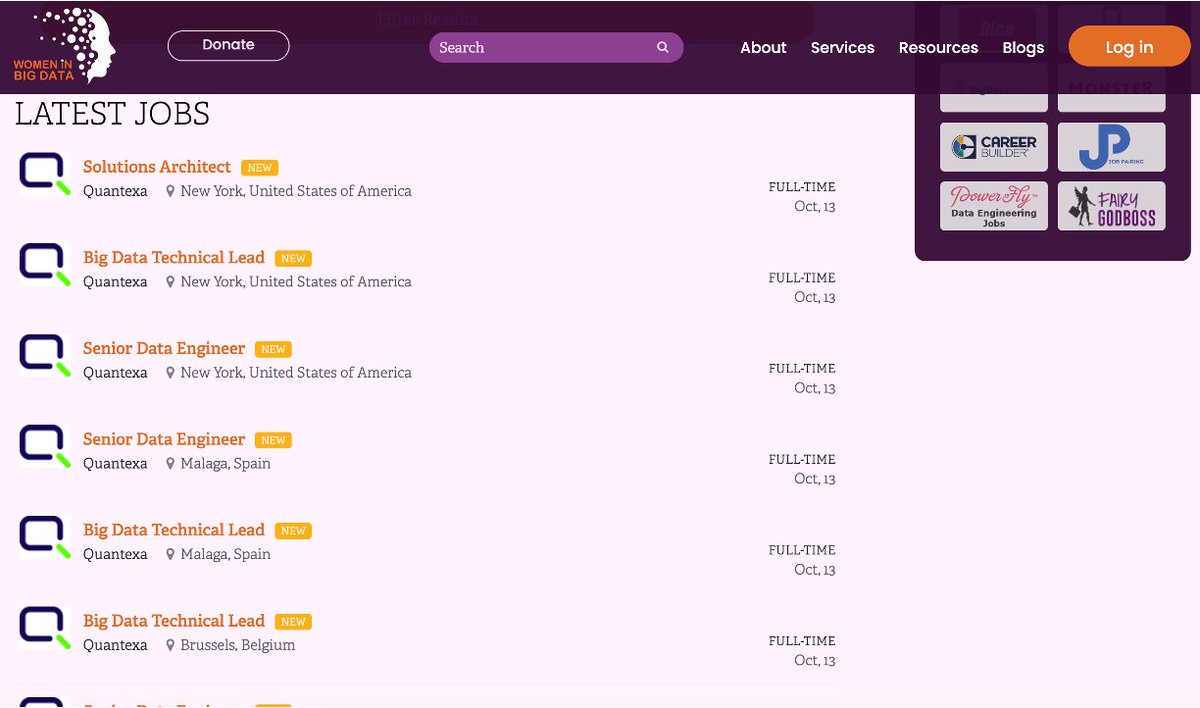The height and width of the screenshot is (708, 1200).
Task: Open the Brussels Big Data Technical Lead listing
Action: pos(174,621)
